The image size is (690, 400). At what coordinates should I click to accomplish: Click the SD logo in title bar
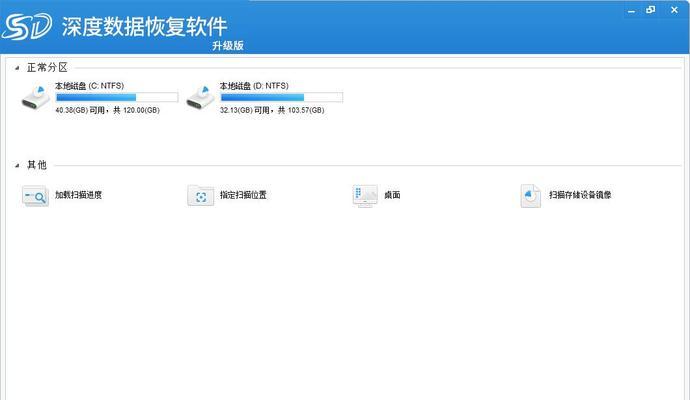tap(26, 26)
